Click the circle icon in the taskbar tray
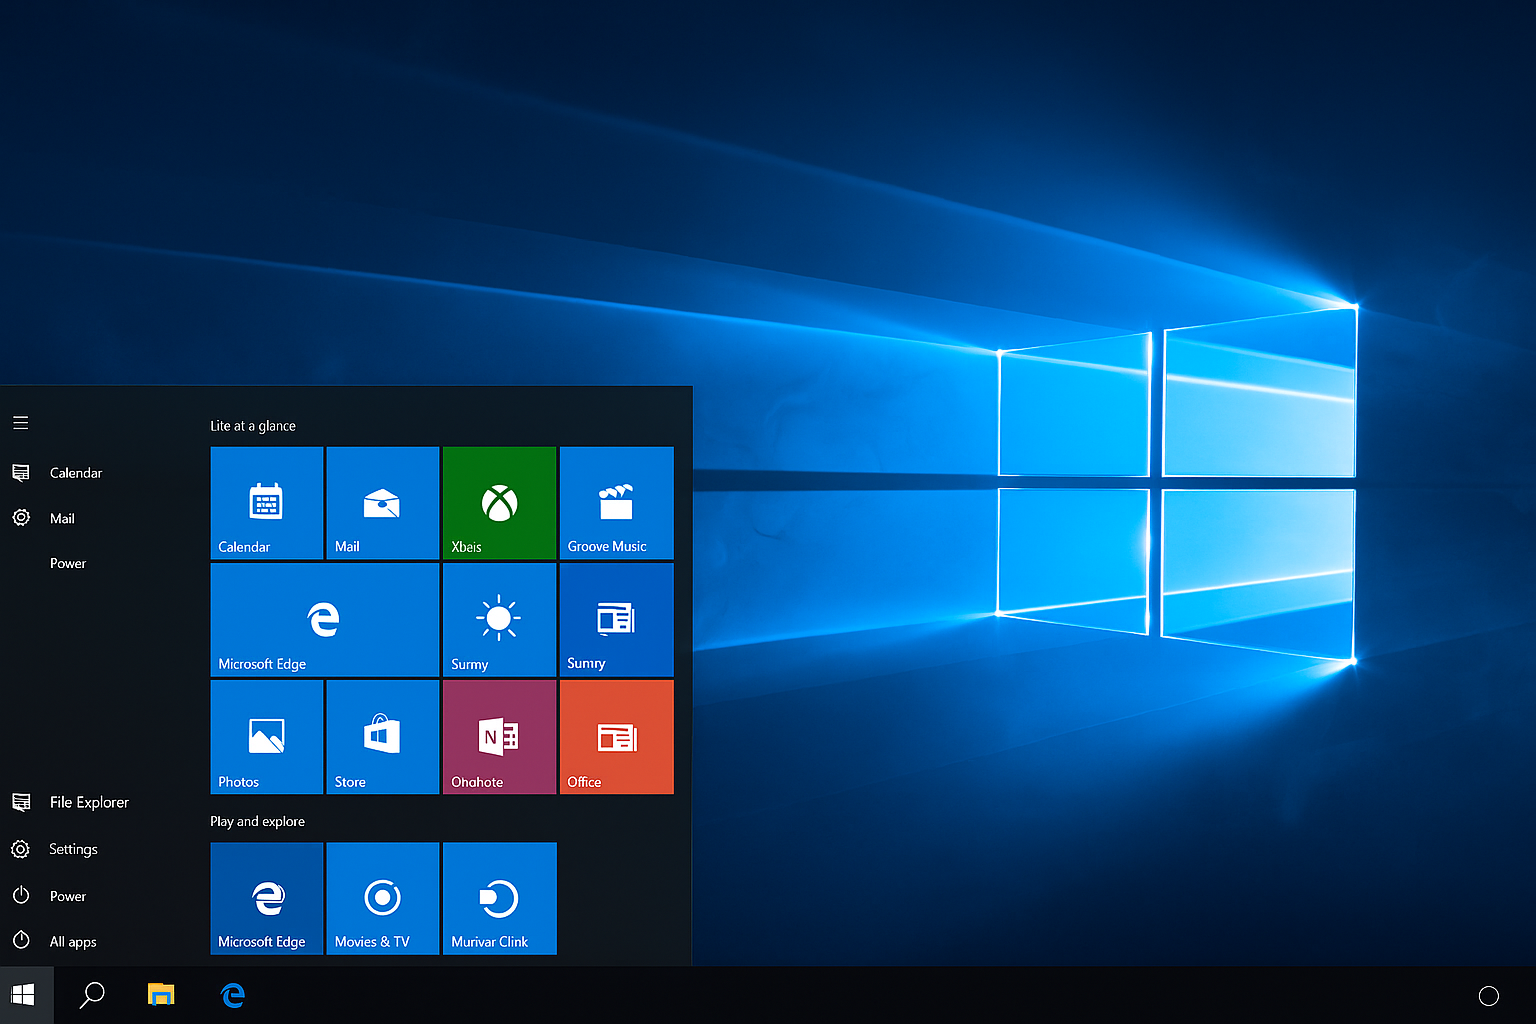Image resolution: width=1536 pixels, height=1024 pixels. coord(1489,996)
